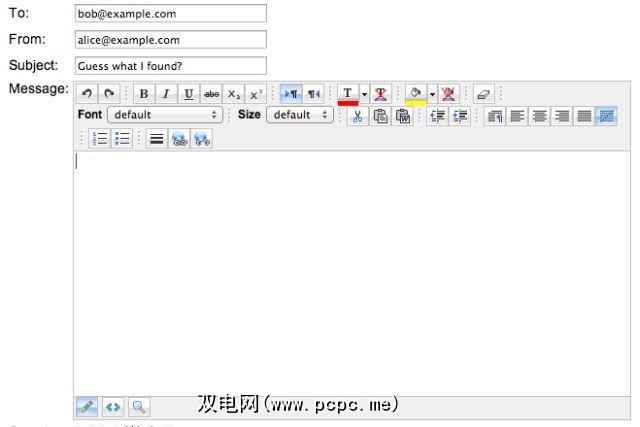Click the From email field
The image size is (640, 427).
coord(171,40)
